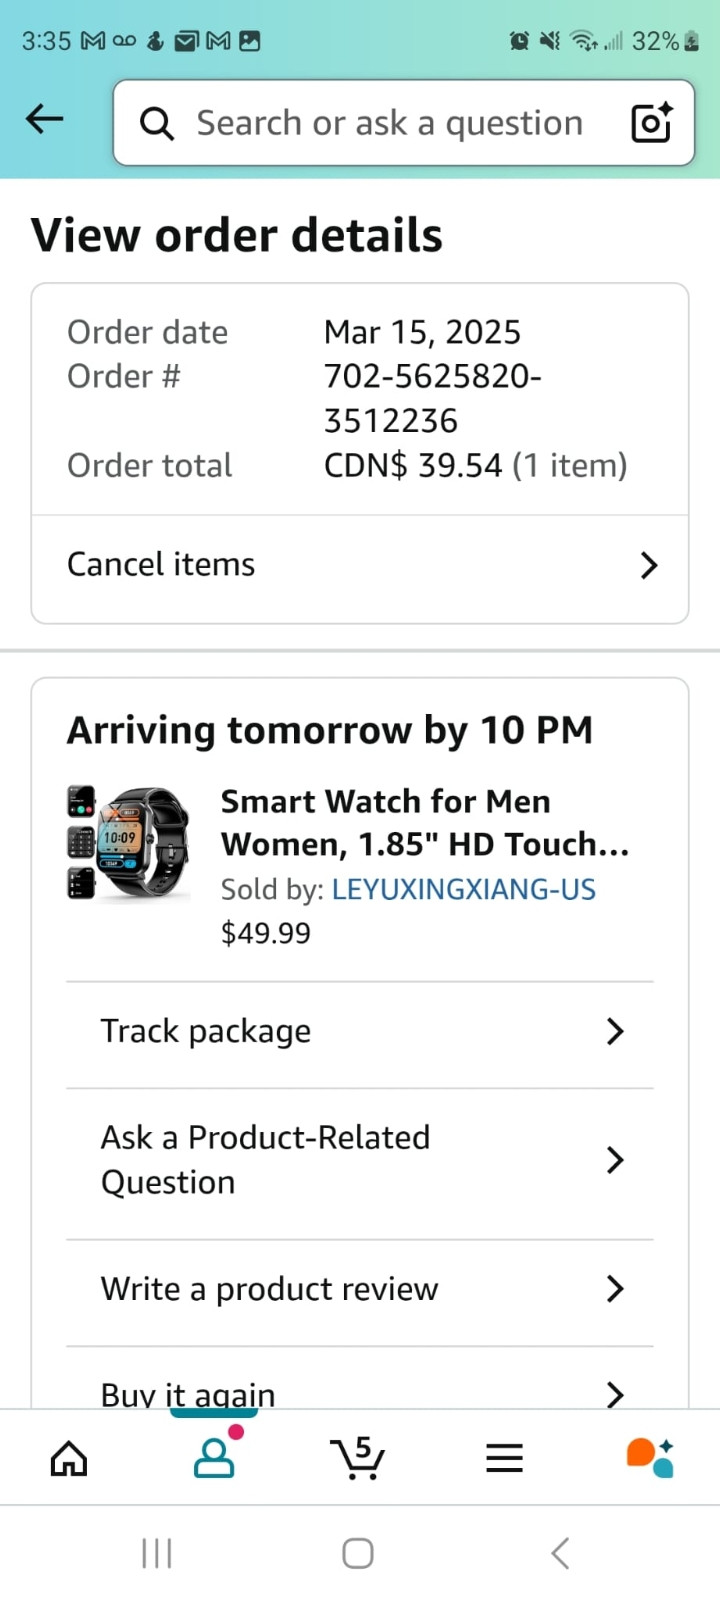Open the account profile tab
Image resolution: width=720 pixels, height=1600 pixels.
click(x=214, y=1458)
